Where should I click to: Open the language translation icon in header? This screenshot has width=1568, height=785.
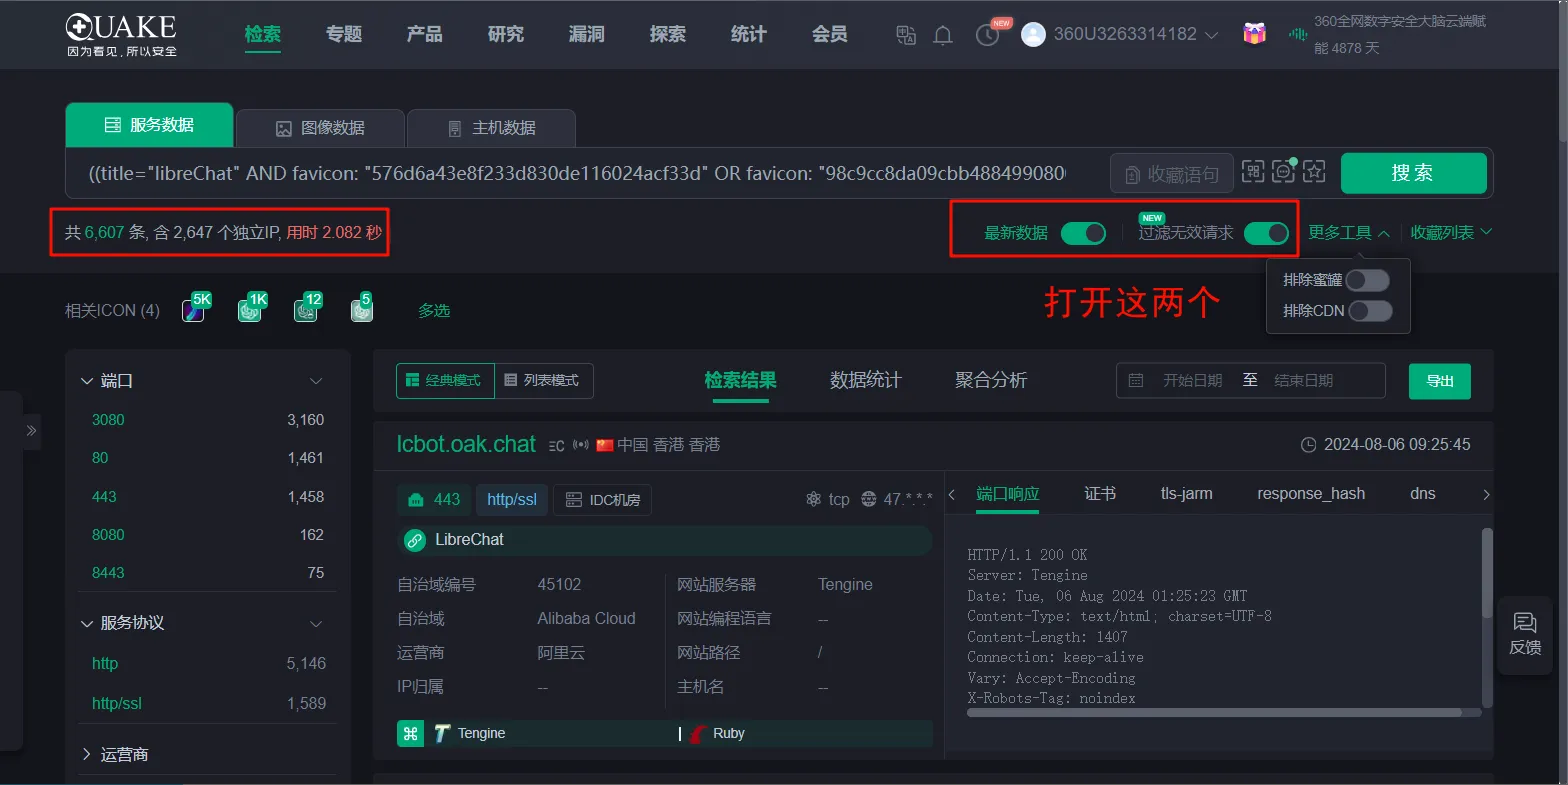pyautogui.click(x=906, y=35)
